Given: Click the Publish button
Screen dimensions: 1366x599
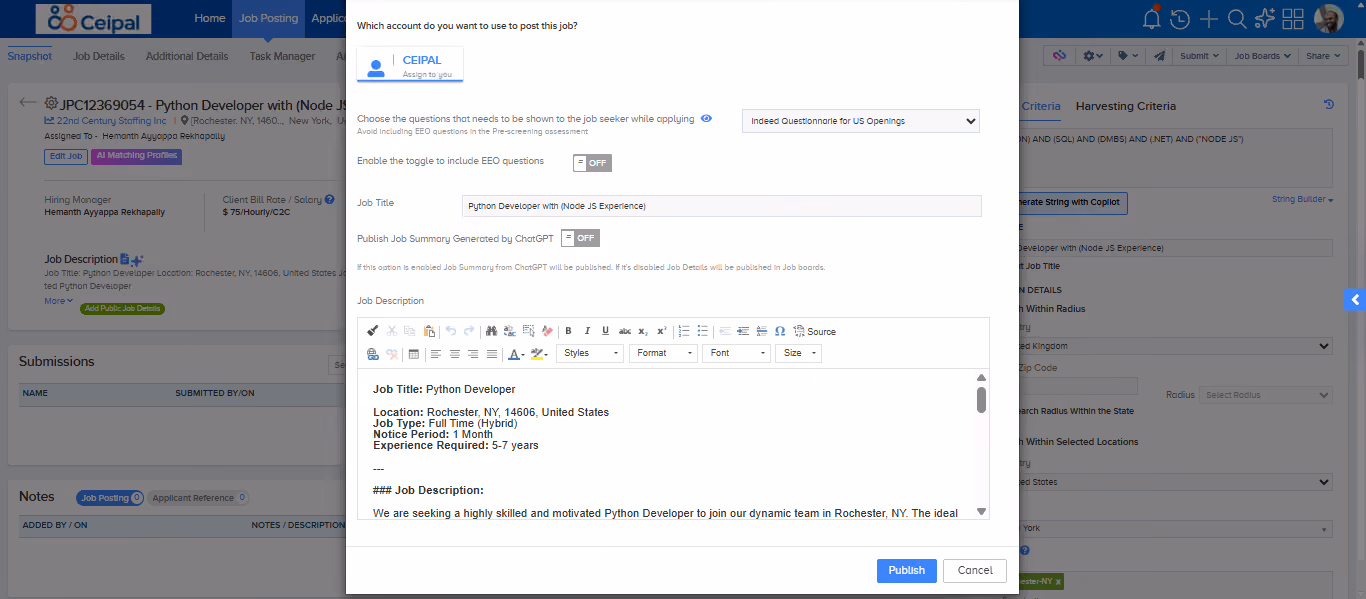Looking at the screenshot, I should point(907,570).
